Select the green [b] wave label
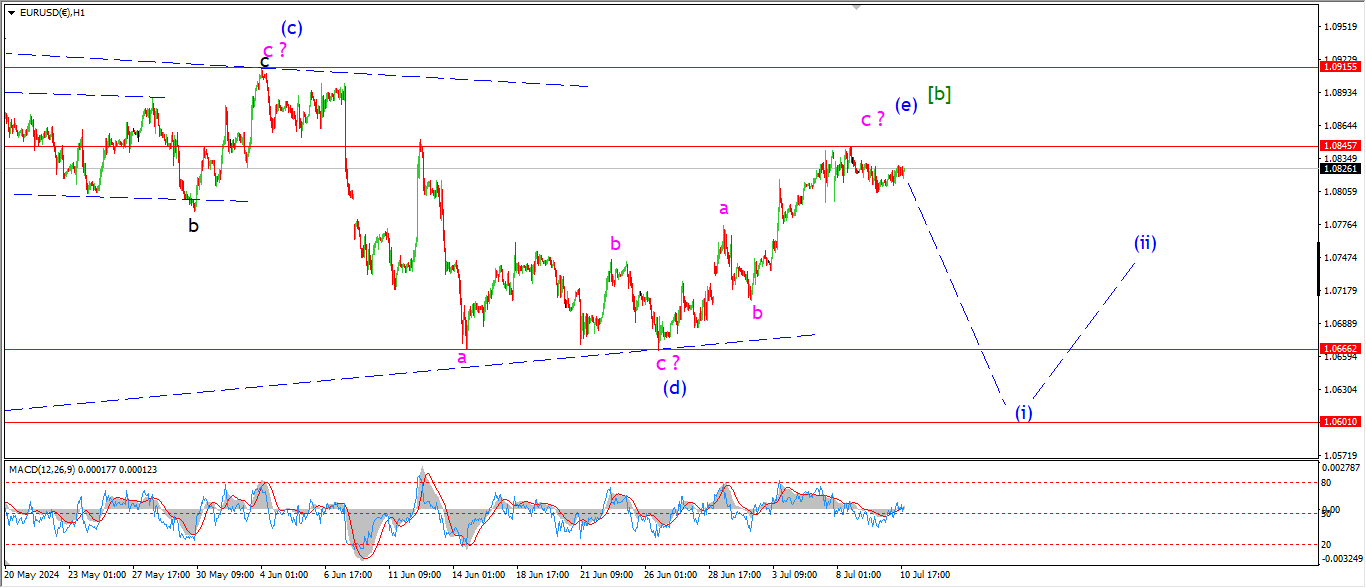Viewport: 1366px width, 588px height. pyautogui.click(x=939, y=94)
